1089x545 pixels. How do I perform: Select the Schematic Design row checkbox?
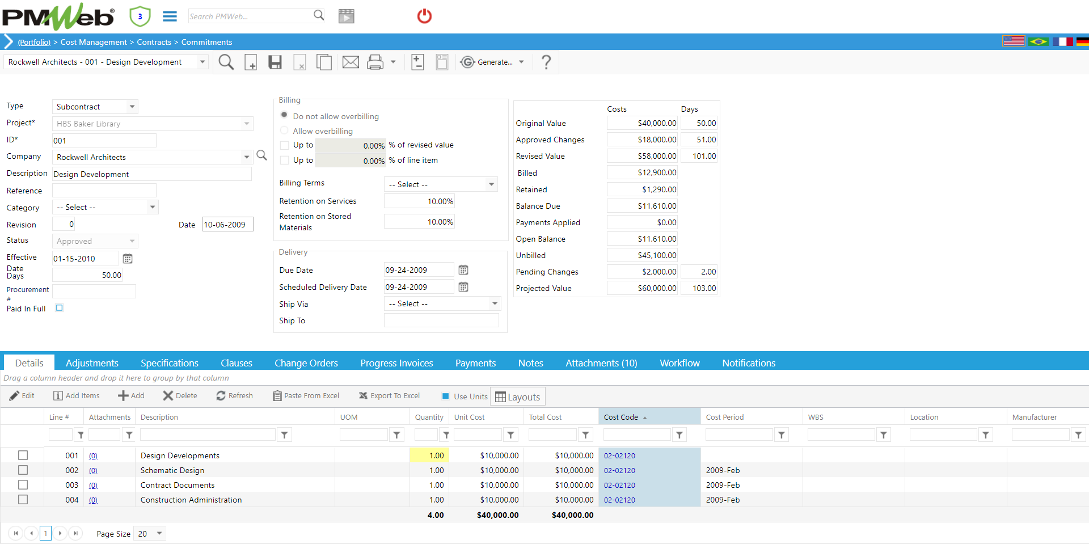point(23,470)
